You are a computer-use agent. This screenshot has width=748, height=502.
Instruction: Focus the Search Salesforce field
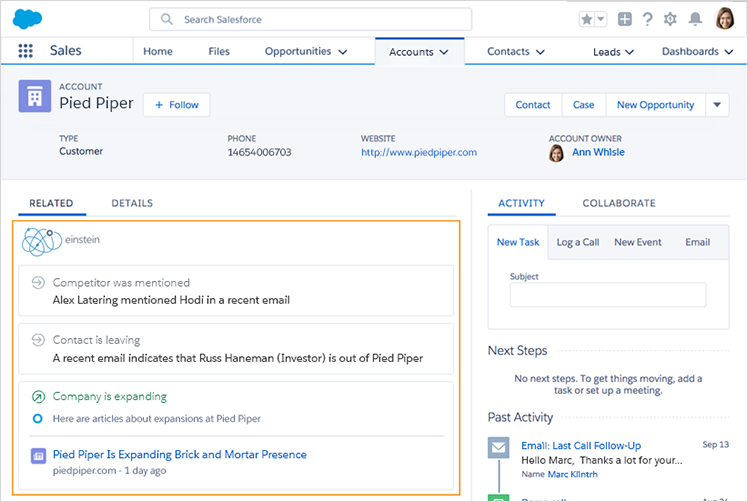(x=311, y=19)
